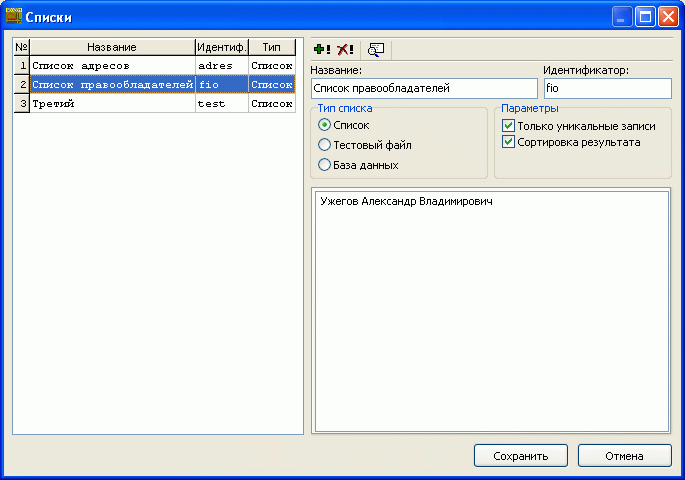685x480 pixels.
Task: Focus the Идентификатор input field
Action: 606,88
